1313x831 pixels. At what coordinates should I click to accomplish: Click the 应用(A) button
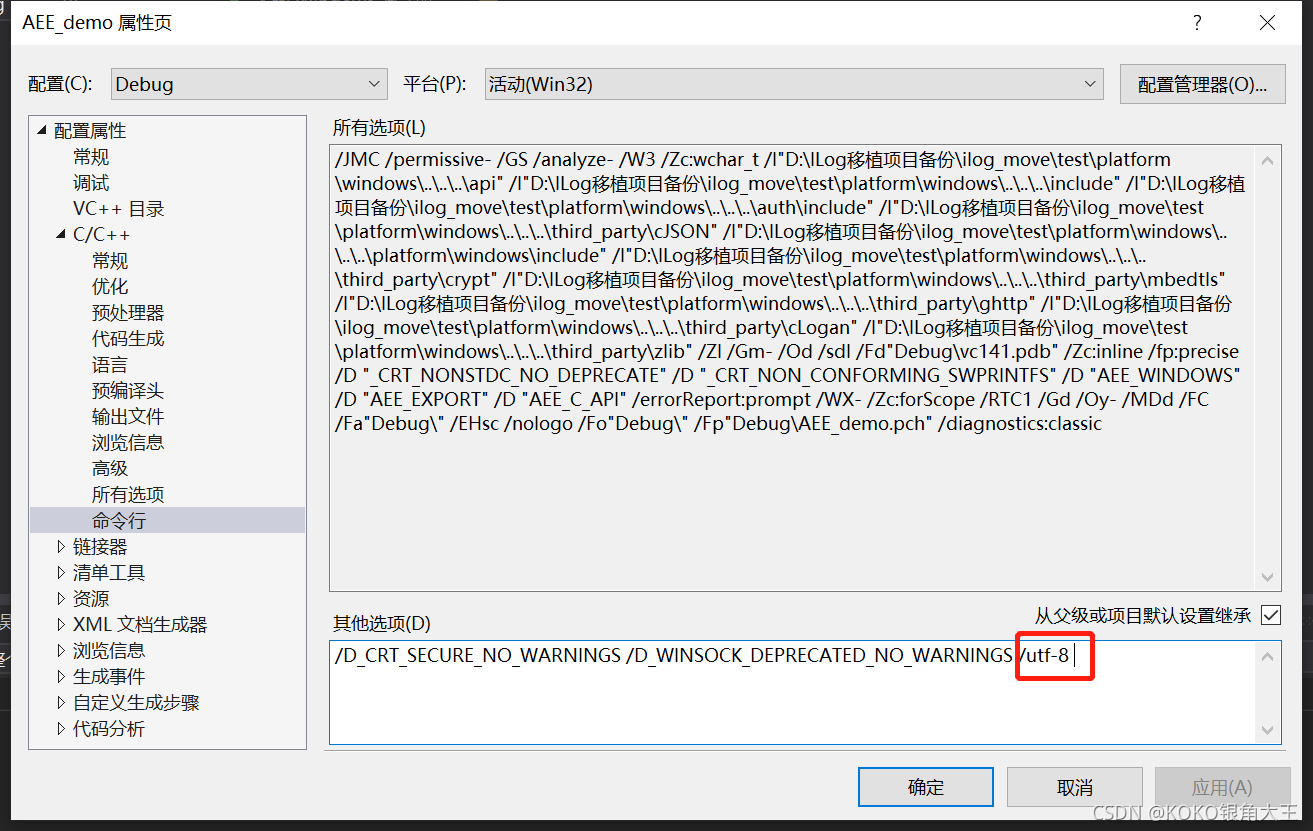coord(1222,787)
